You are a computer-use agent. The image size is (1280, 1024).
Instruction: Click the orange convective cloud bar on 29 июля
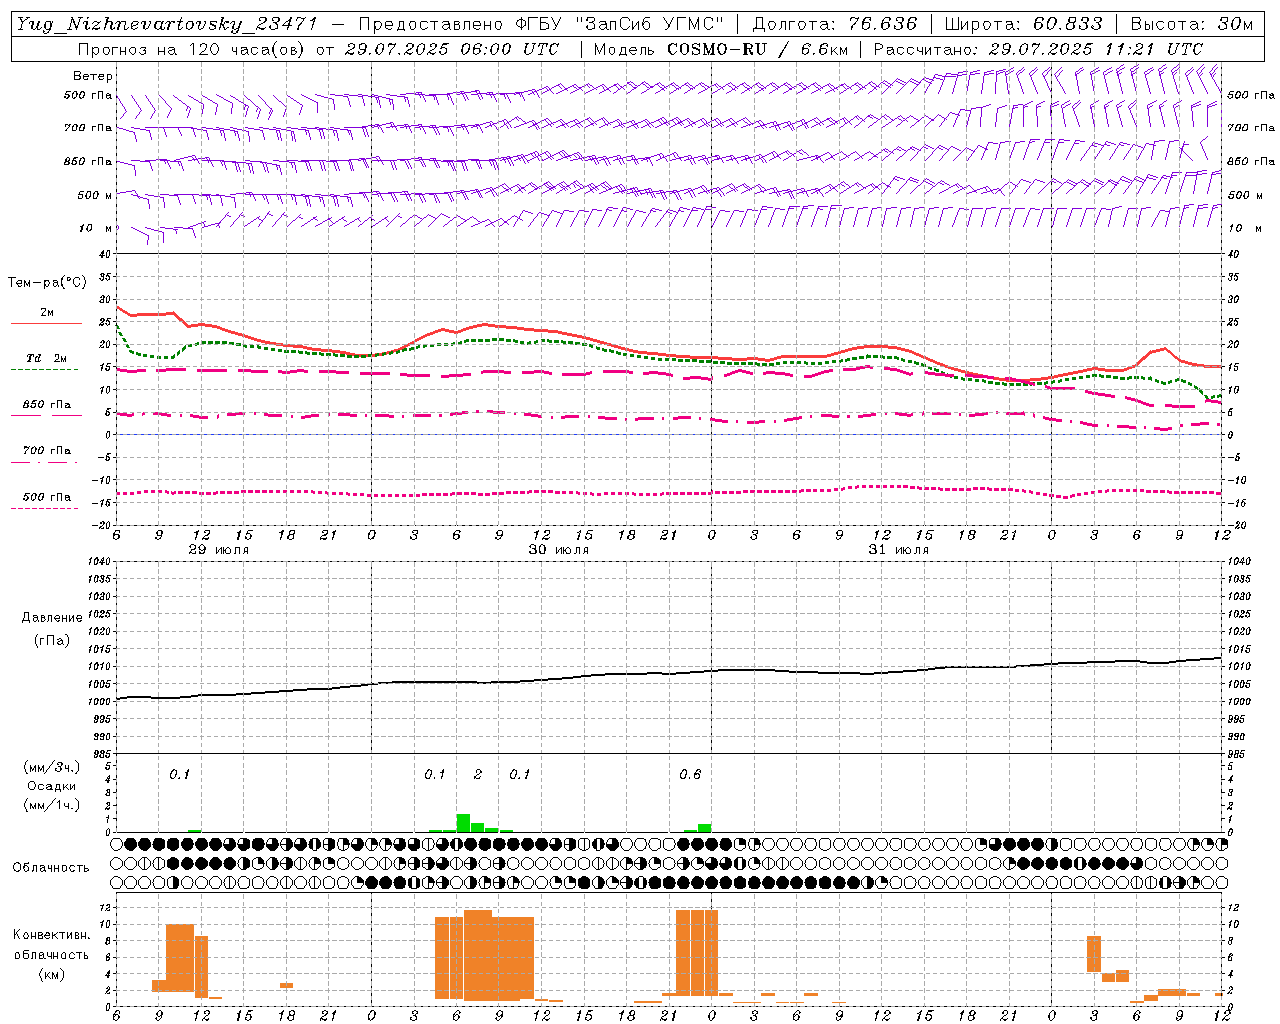(x=180, y=957)
